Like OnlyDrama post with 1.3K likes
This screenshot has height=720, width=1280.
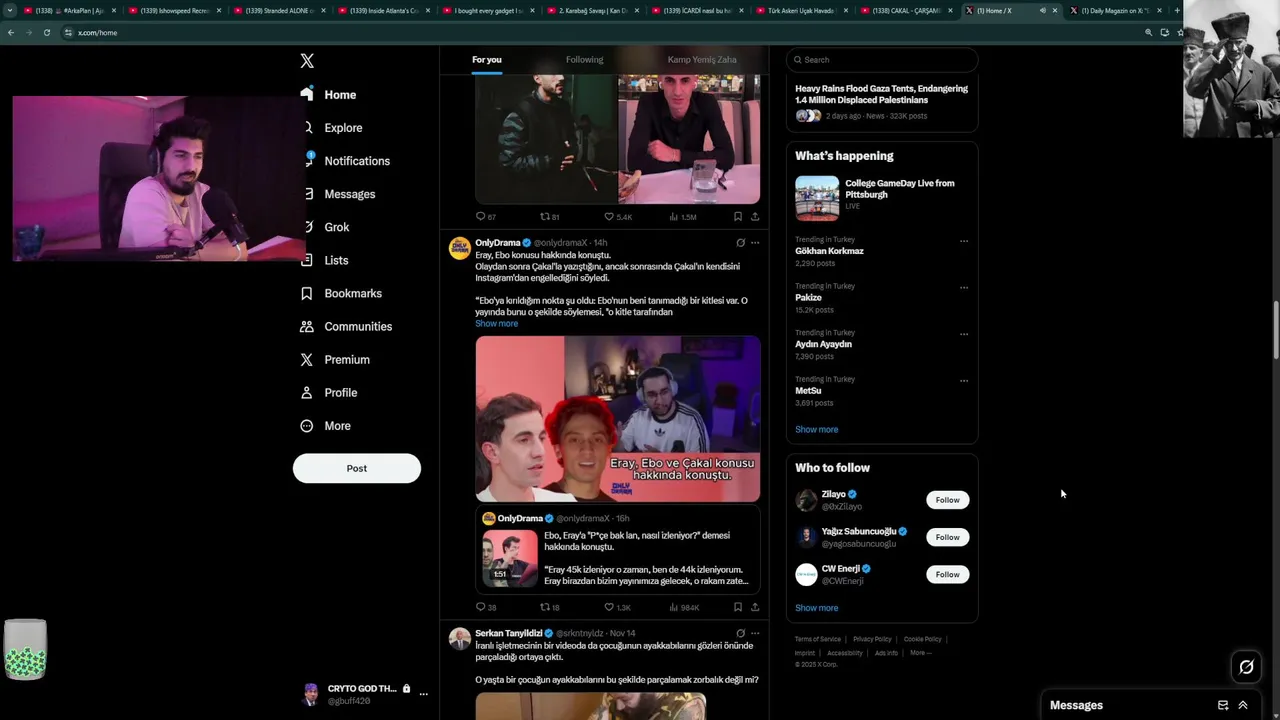point(618,607)
